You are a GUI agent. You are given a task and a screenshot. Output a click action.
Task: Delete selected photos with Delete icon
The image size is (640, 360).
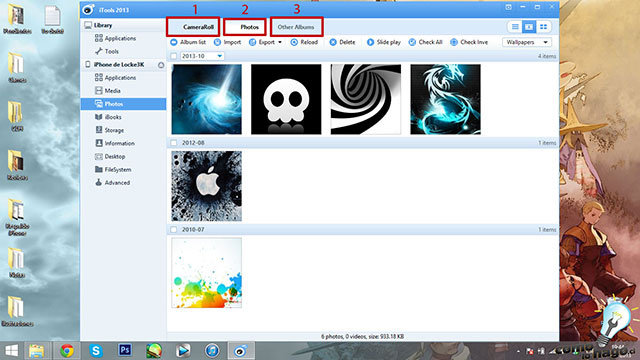[333, 42]
